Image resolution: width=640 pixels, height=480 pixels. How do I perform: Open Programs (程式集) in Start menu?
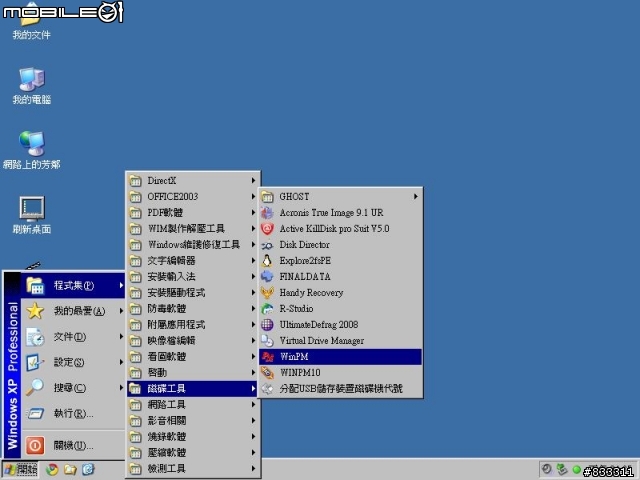click(73, 285)
